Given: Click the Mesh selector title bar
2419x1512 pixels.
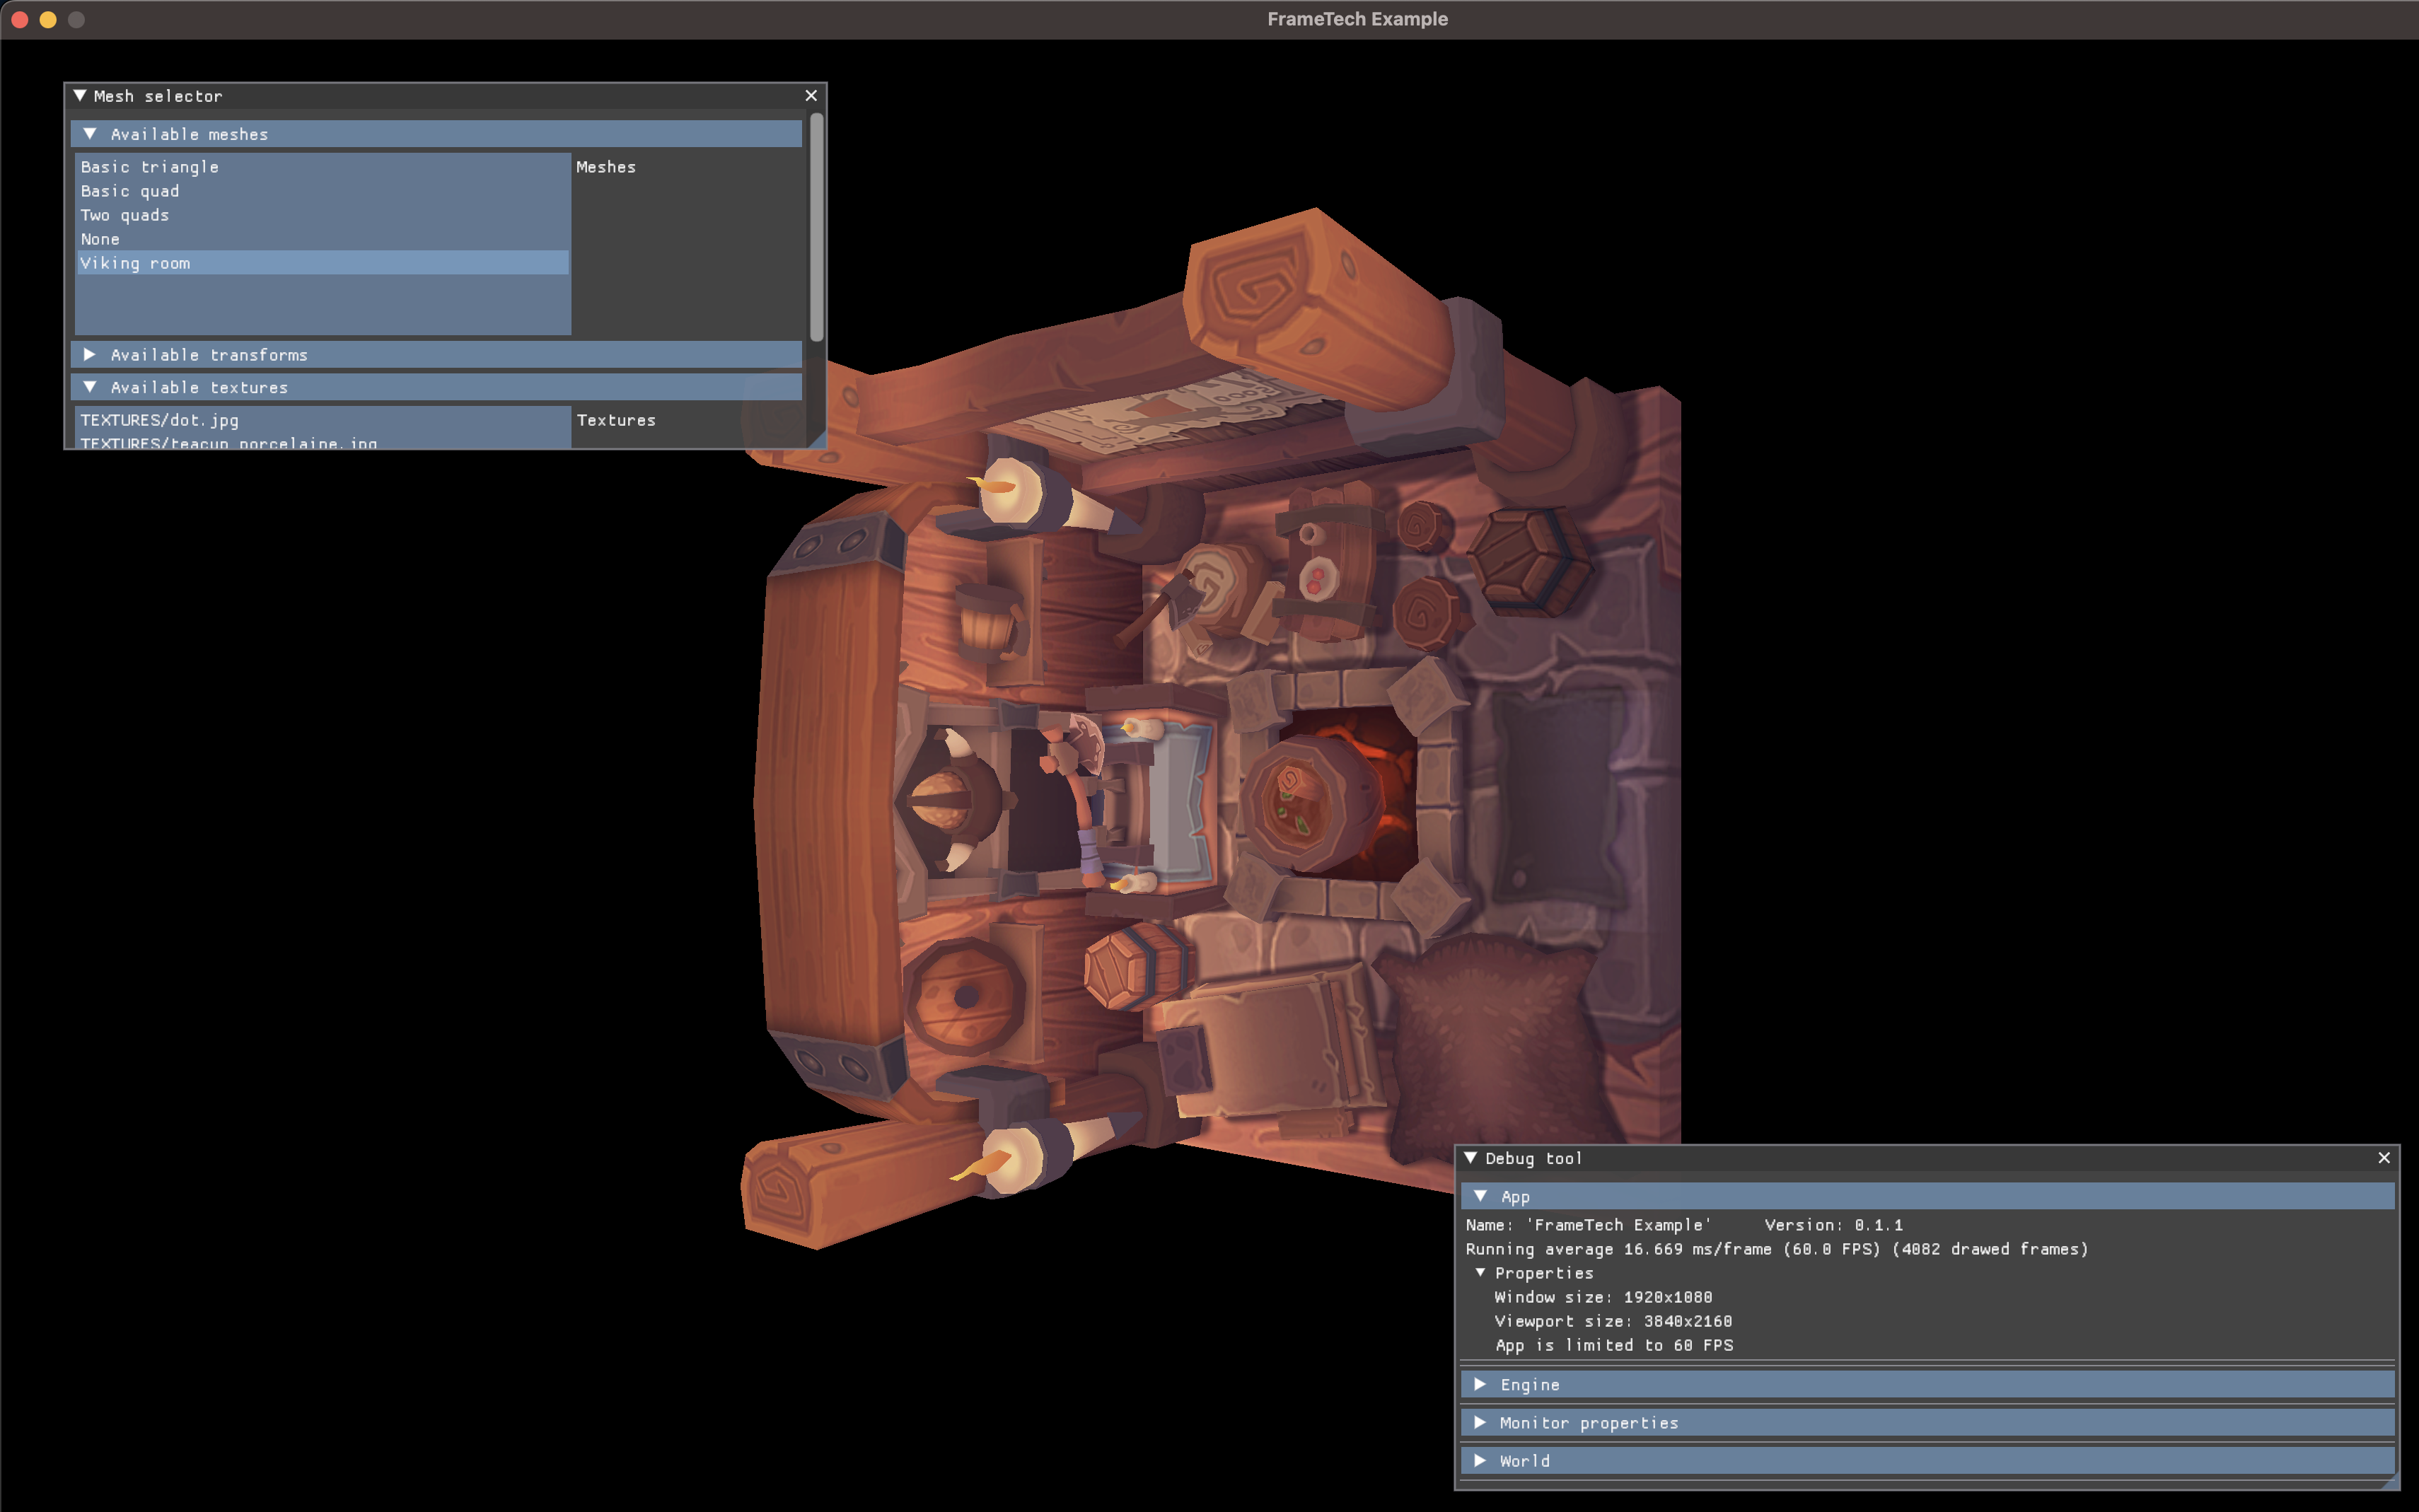Looking at the screenshot, I should tap(445, 96).
